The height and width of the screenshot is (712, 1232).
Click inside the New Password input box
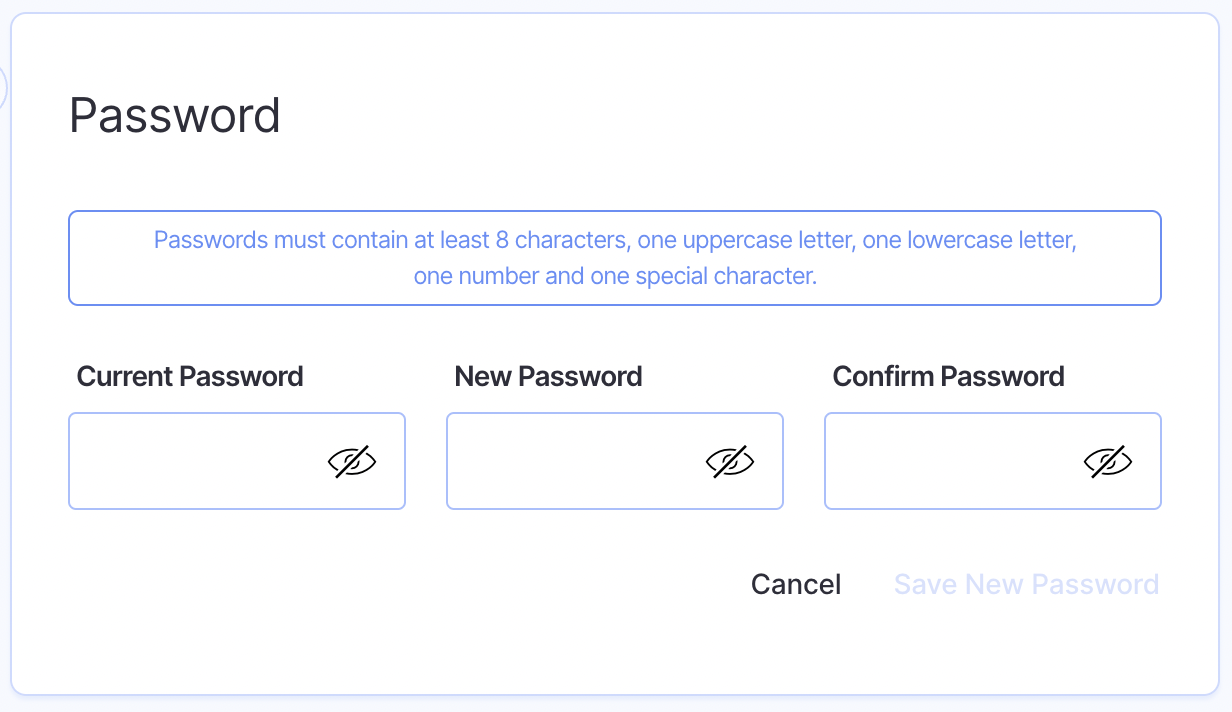573,461
